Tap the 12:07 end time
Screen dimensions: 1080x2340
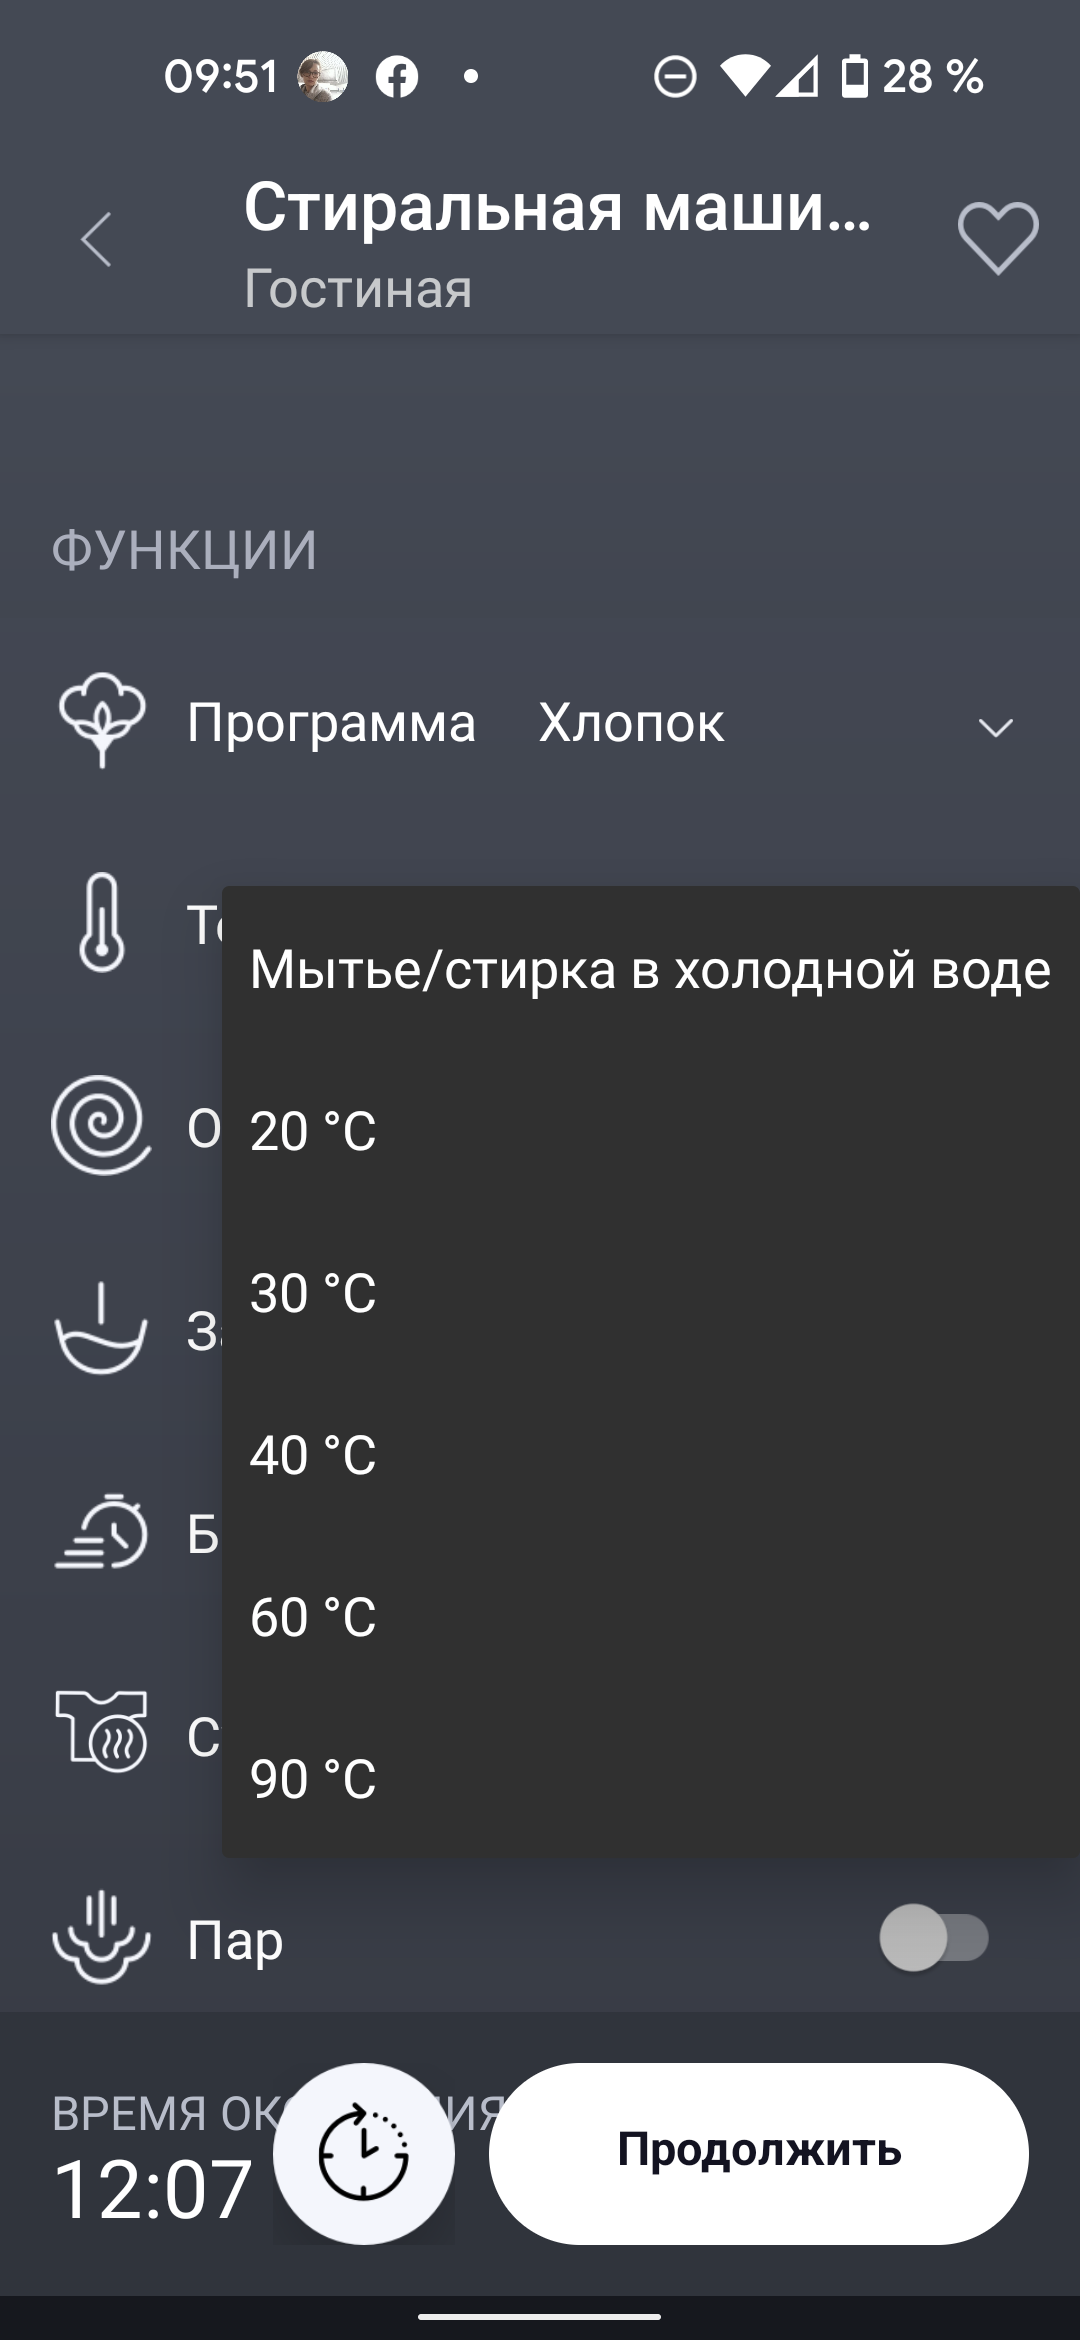(152, 2190)
